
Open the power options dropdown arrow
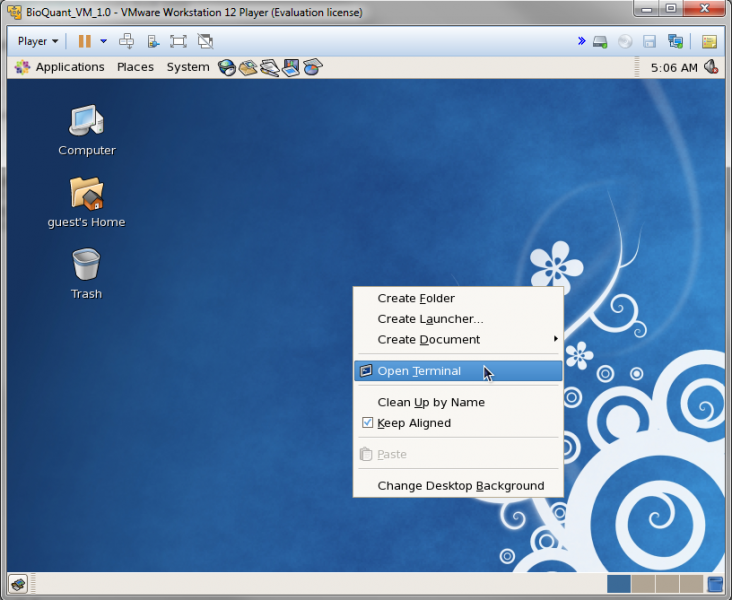tap(104, 42)
